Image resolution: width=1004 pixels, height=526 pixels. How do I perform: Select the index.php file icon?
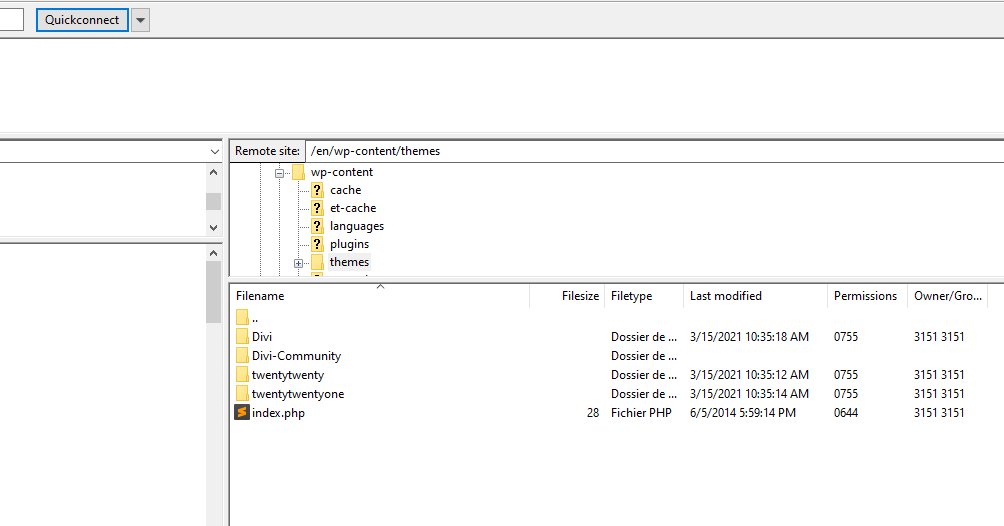[242, 413]
